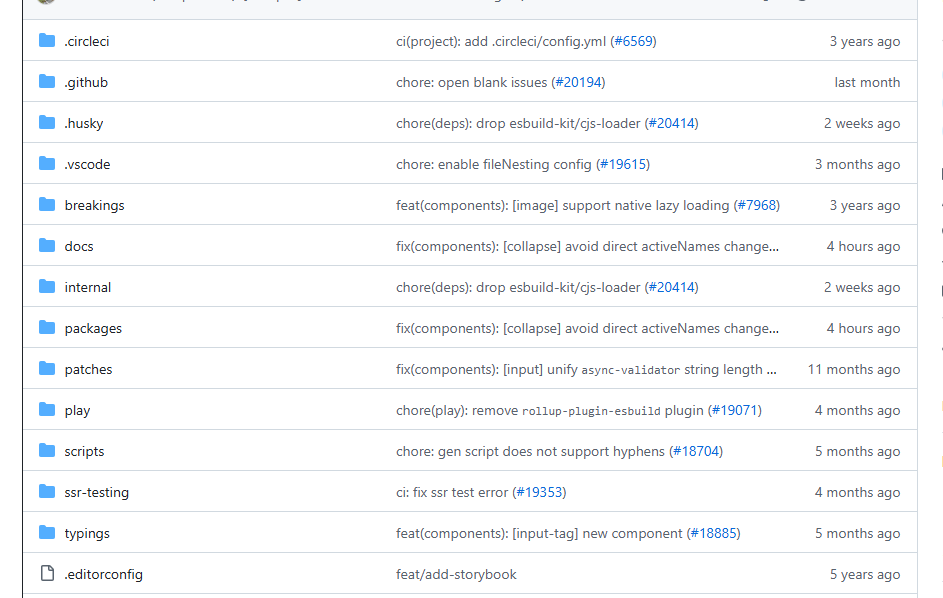Click the folder icon beside .circleci
The width and height of the screenshot is (943, 598).
click(x=46, y=41)
